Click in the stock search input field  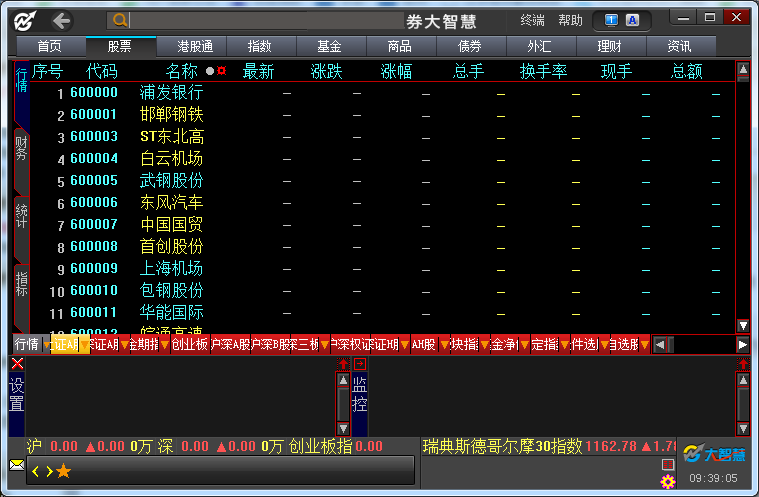point(266,20)
